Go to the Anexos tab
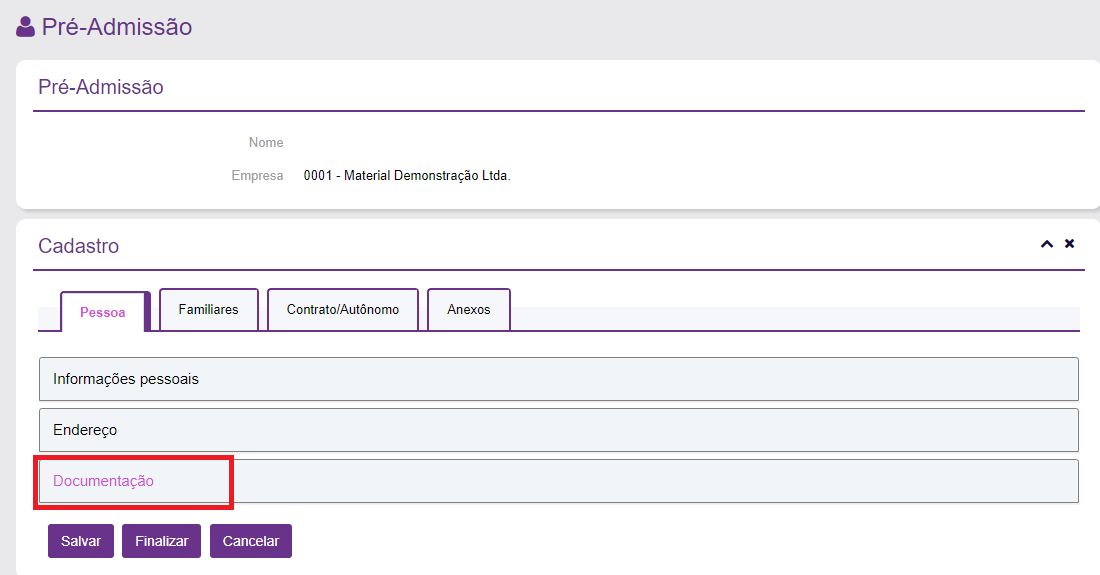This screenshot has width=1100, height=575. coord(469,310)
